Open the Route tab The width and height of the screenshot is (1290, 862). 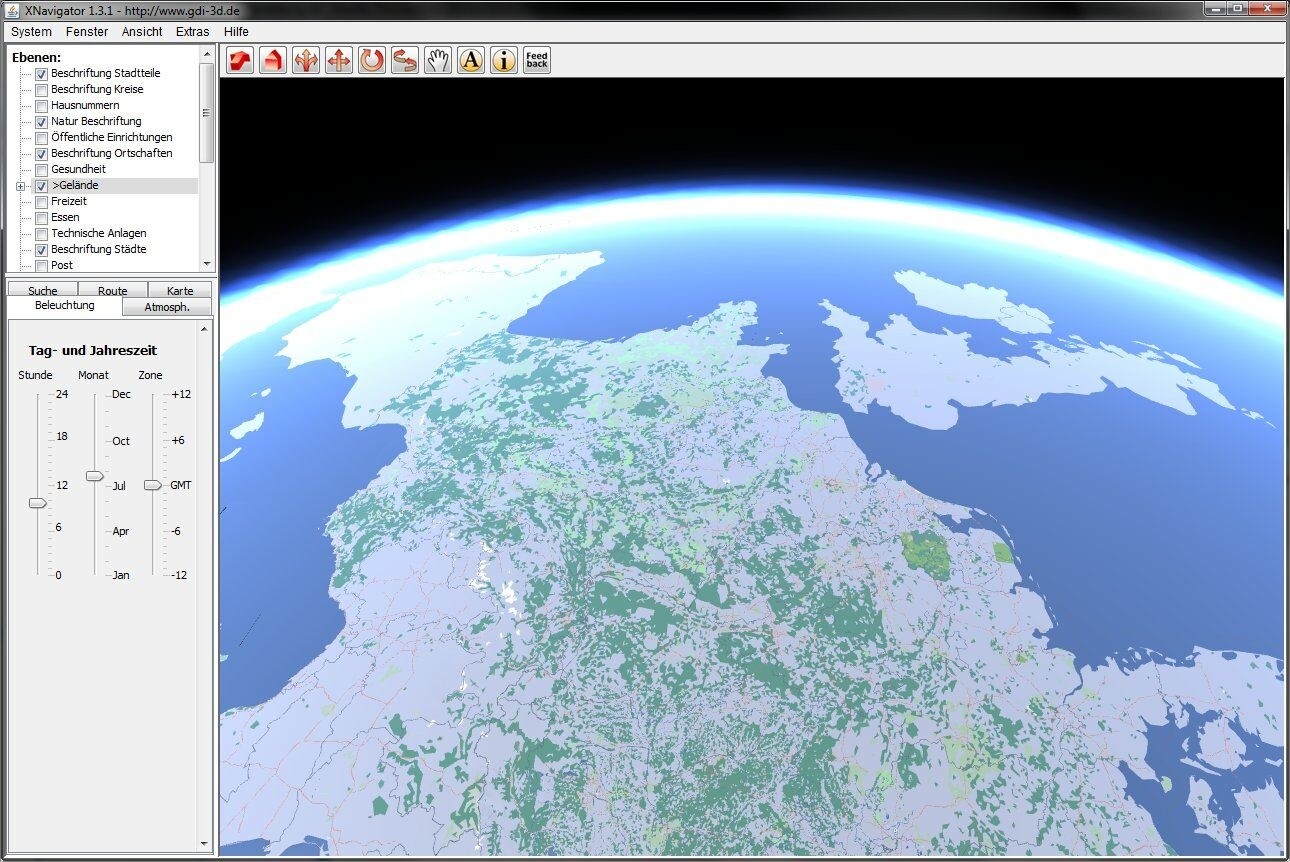[x=111, y=289]
